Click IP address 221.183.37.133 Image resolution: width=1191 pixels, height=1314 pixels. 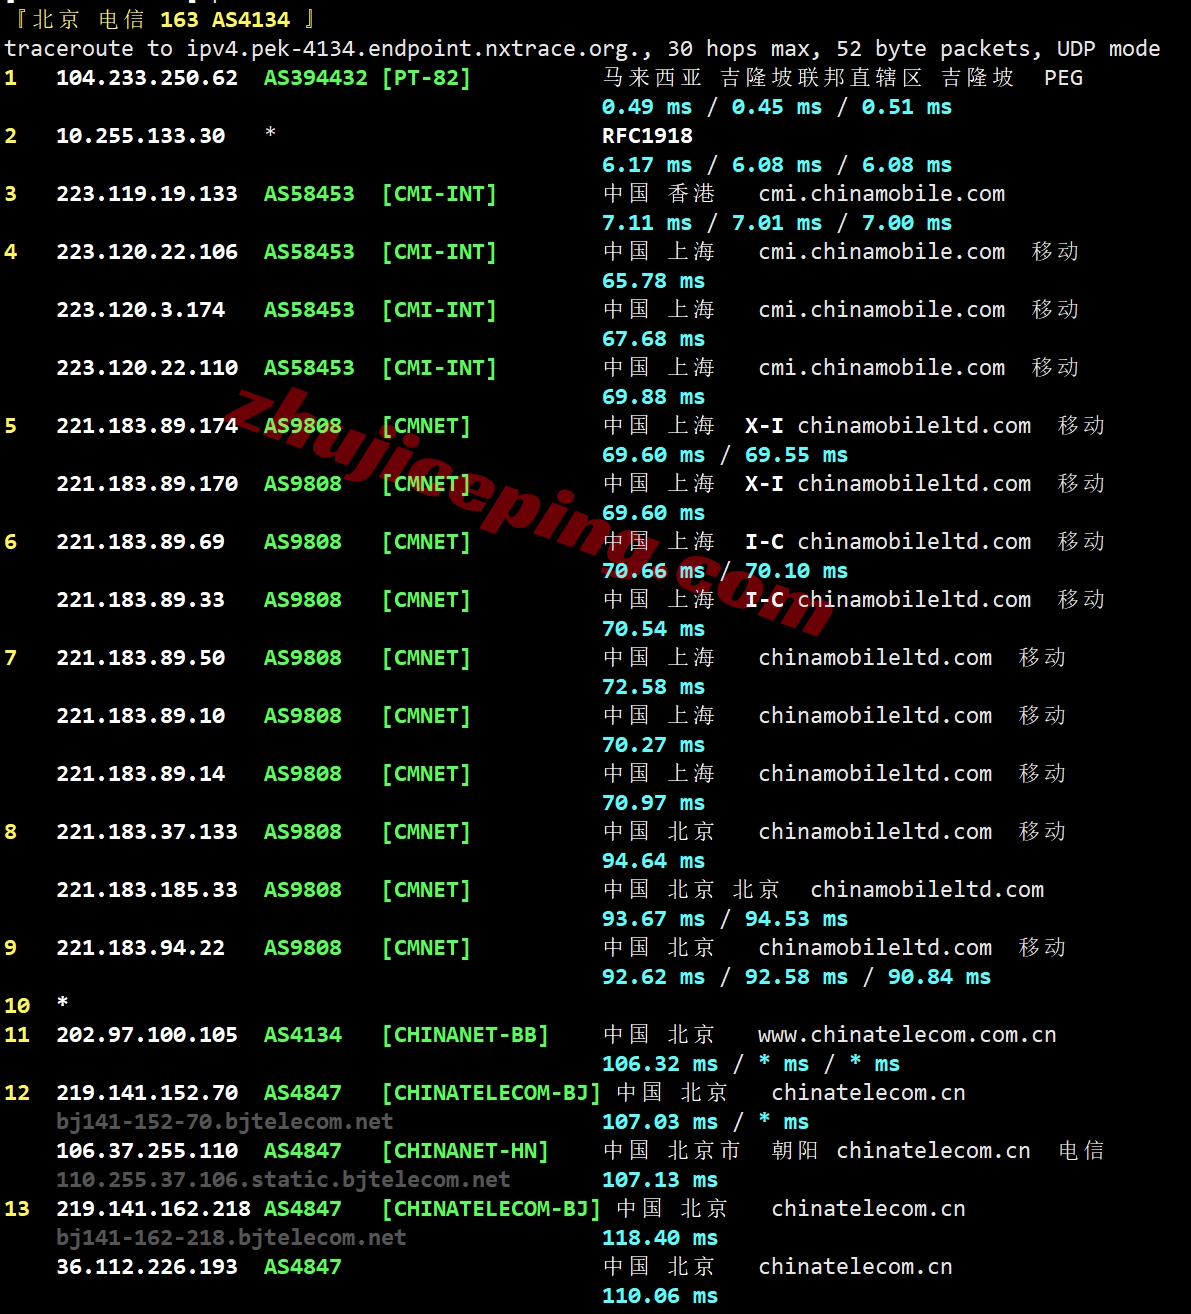pyautogui.click(x=147, y=832)
